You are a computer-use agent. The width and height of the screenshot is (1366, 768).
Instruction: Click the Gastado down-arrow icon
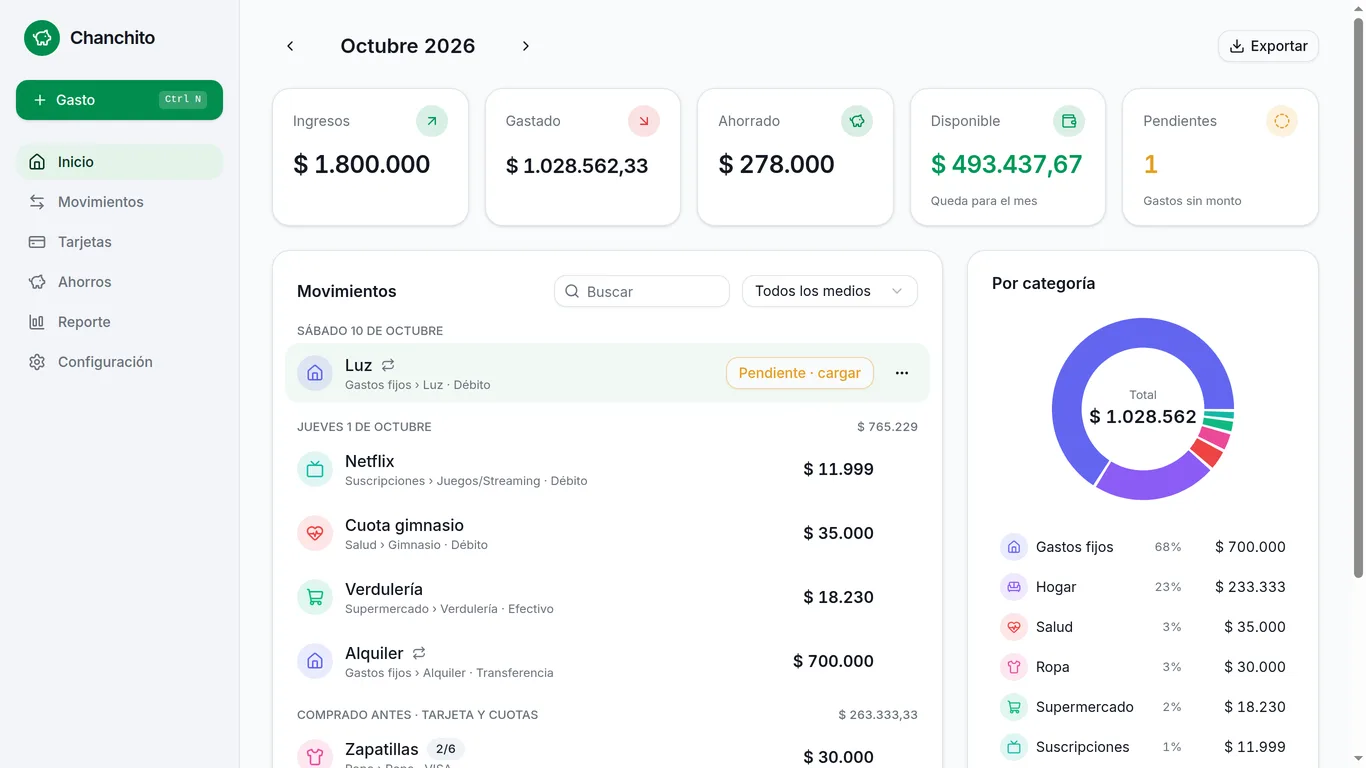644,121
